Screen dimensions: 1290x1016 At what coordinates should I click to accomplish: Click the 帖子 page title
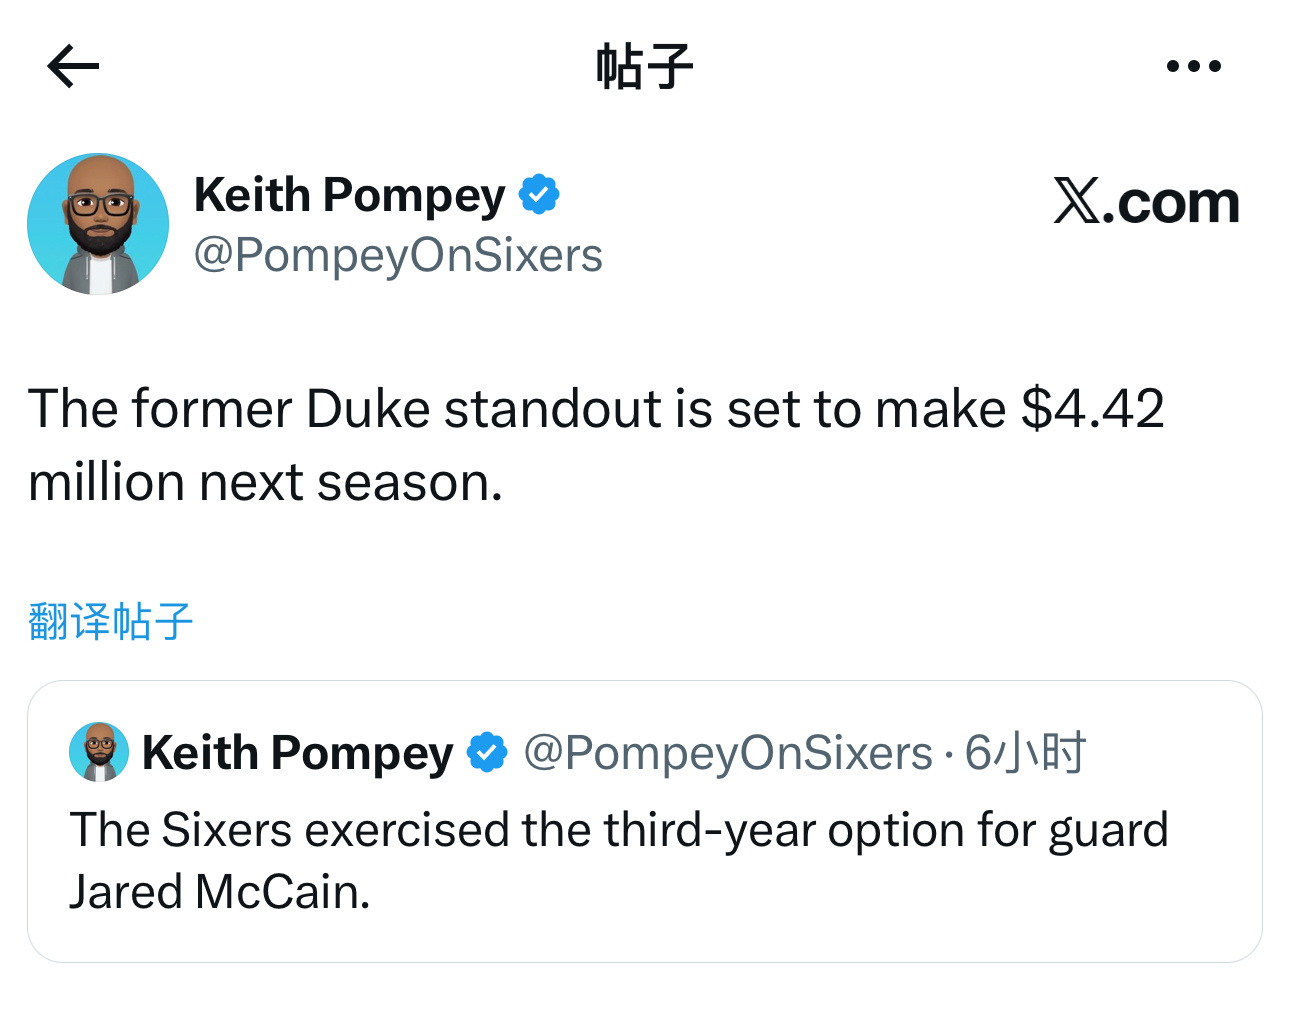644,67
